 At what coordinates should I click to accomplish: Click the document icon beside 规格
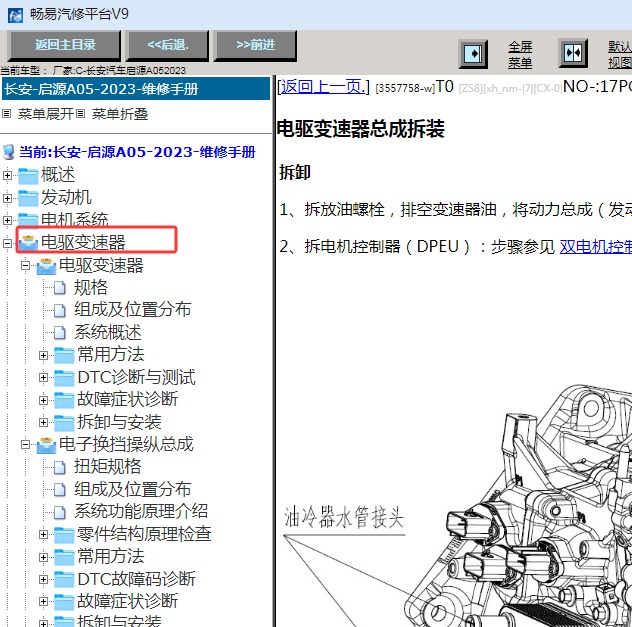[x=60, y=288]
